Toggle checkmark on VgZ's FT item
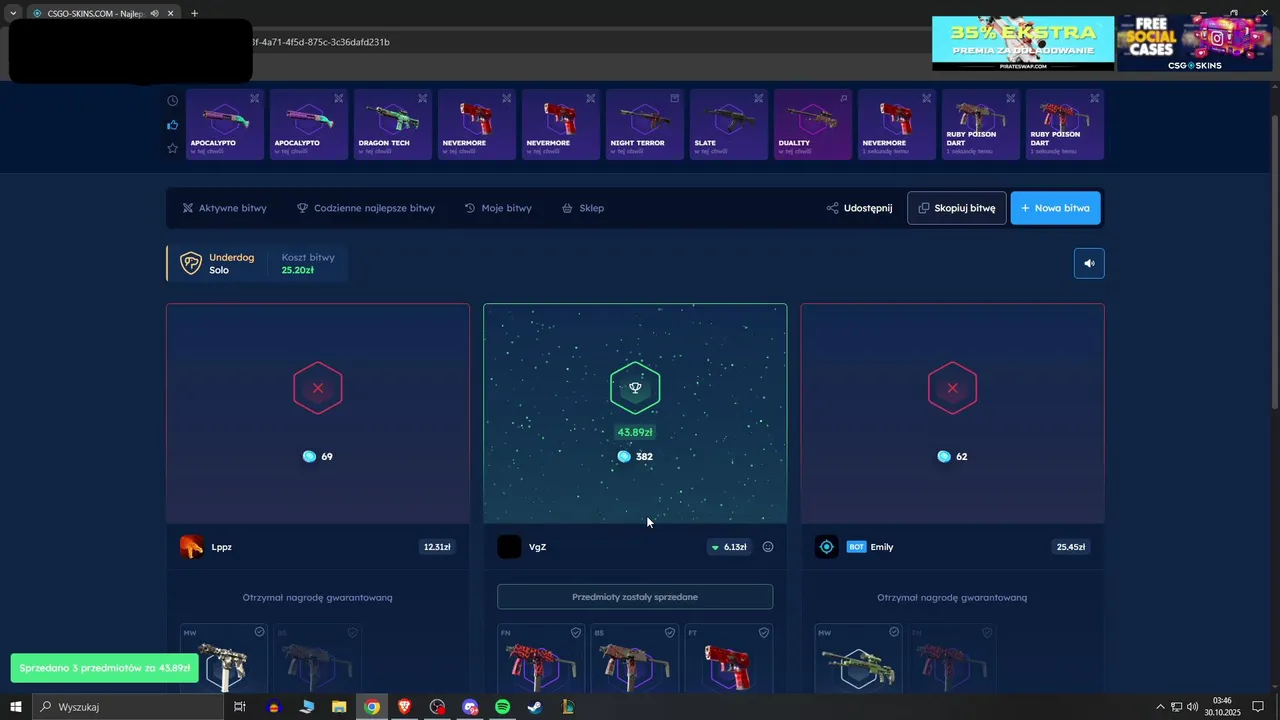 tap(764, 632)
